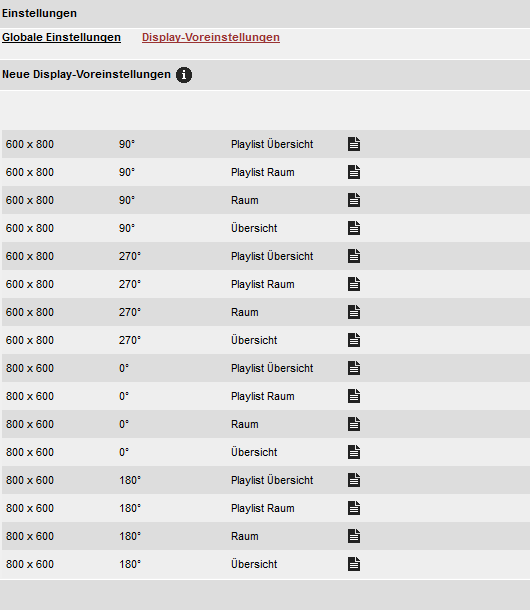Click the Neue Display-Voreinstellungen heading

click(86, 74)
